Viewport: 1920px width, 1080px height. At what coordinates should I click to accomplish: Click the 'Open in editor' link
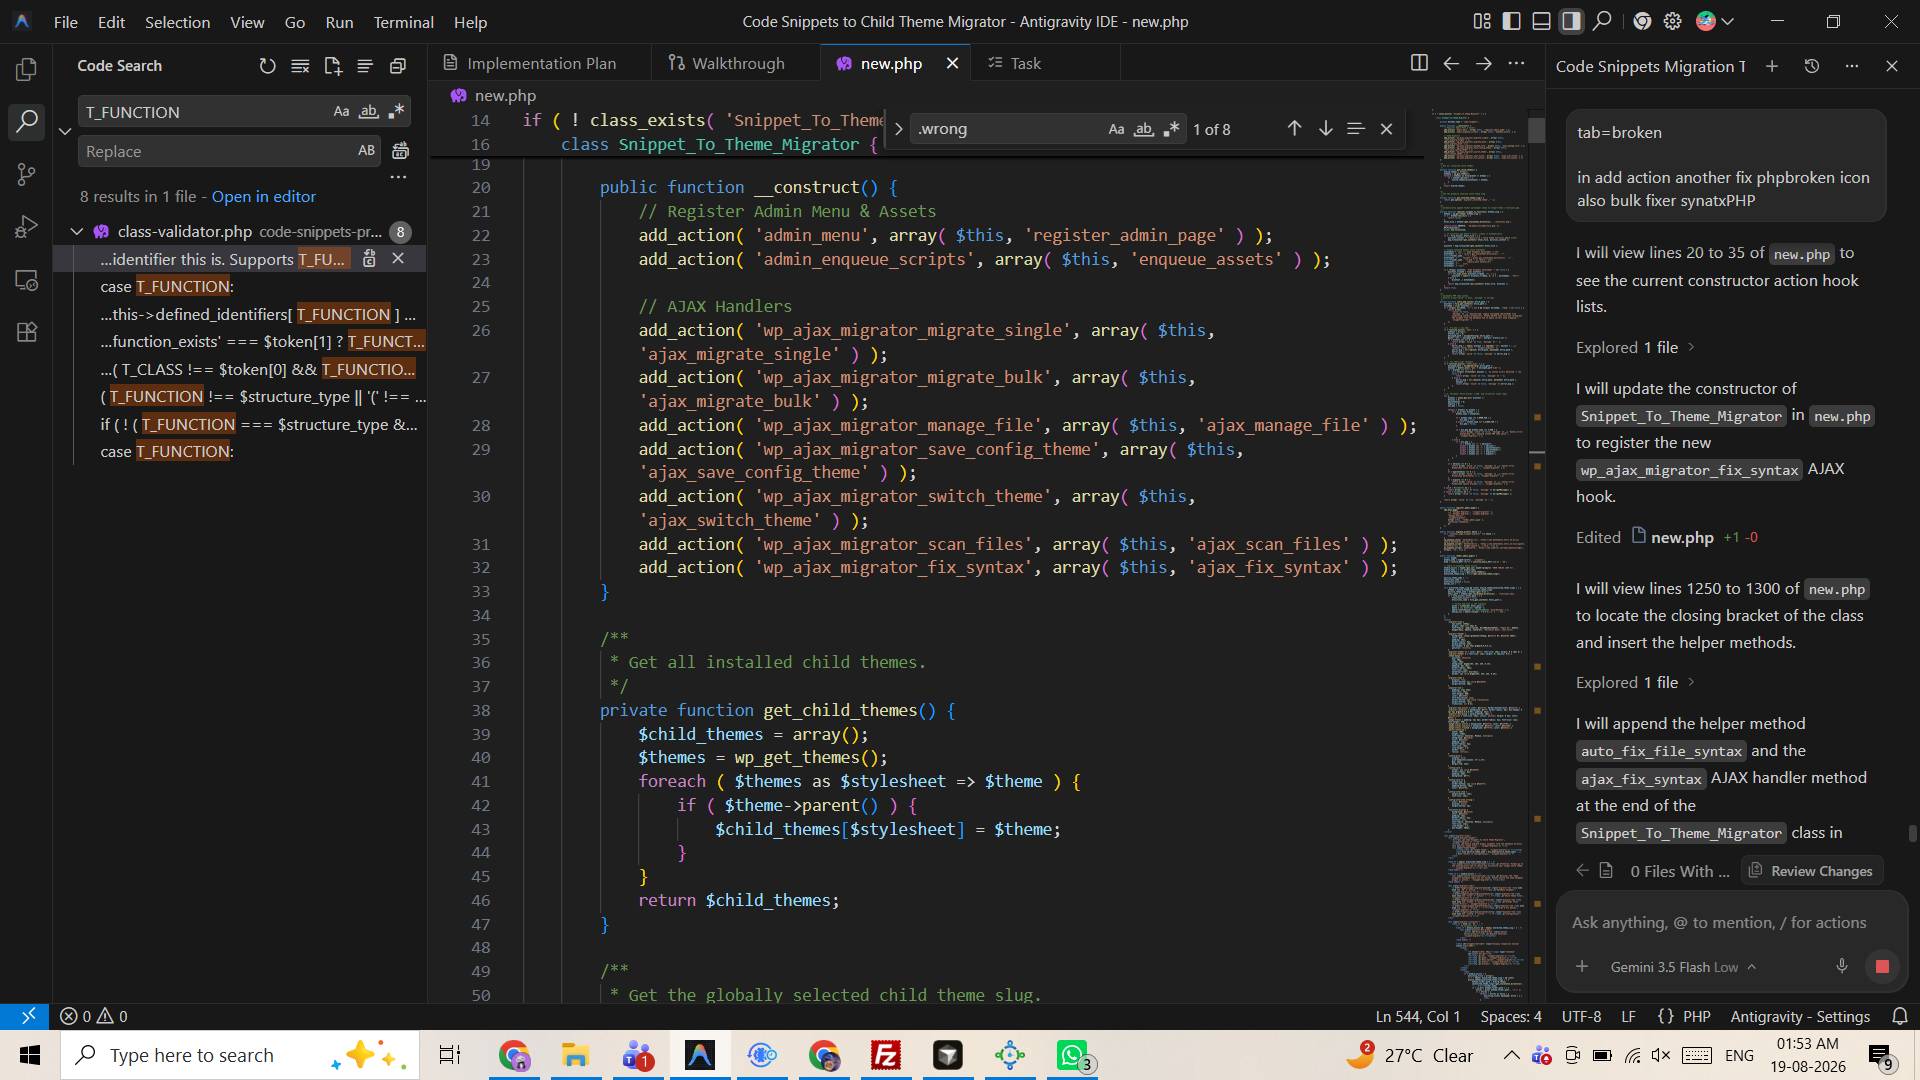[263, 196]
